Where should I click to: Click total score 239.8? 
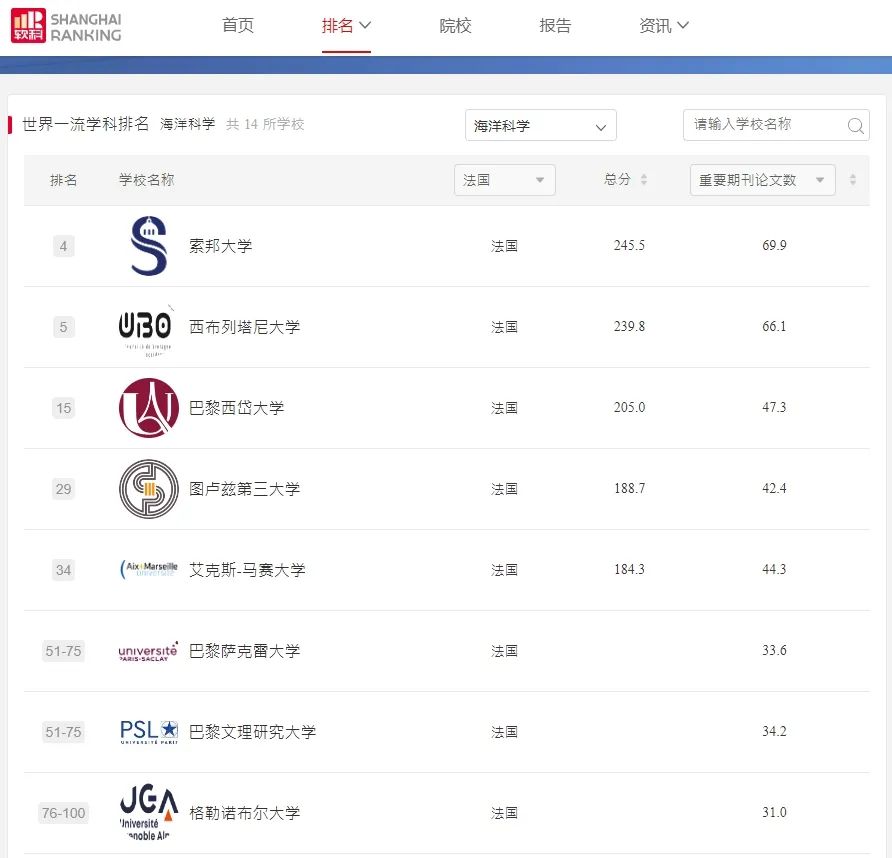pos(629,326)
